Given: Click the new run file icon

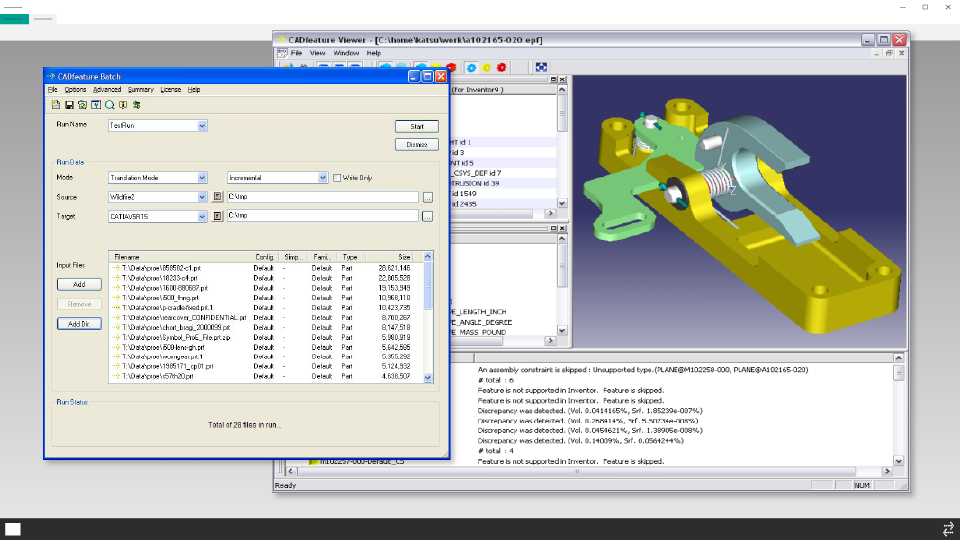Looking at the screenshot, I should click(x=56, y=105).
